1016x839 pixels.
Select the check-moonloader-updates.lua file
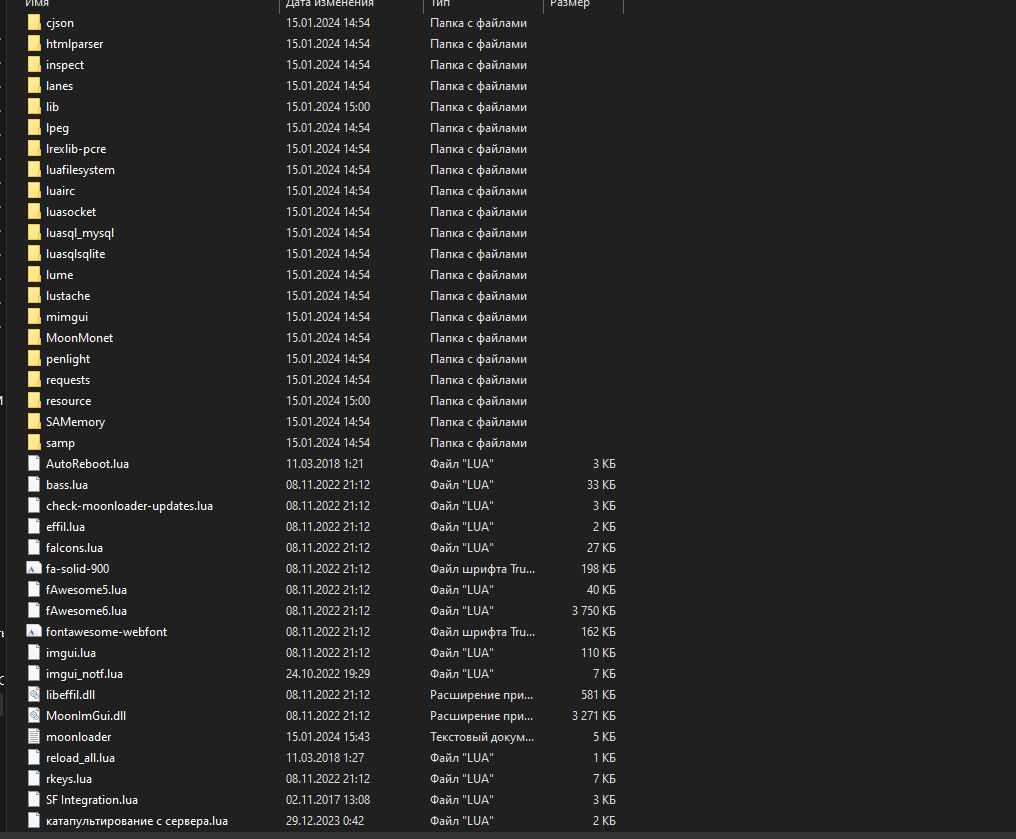coord(129,506)
